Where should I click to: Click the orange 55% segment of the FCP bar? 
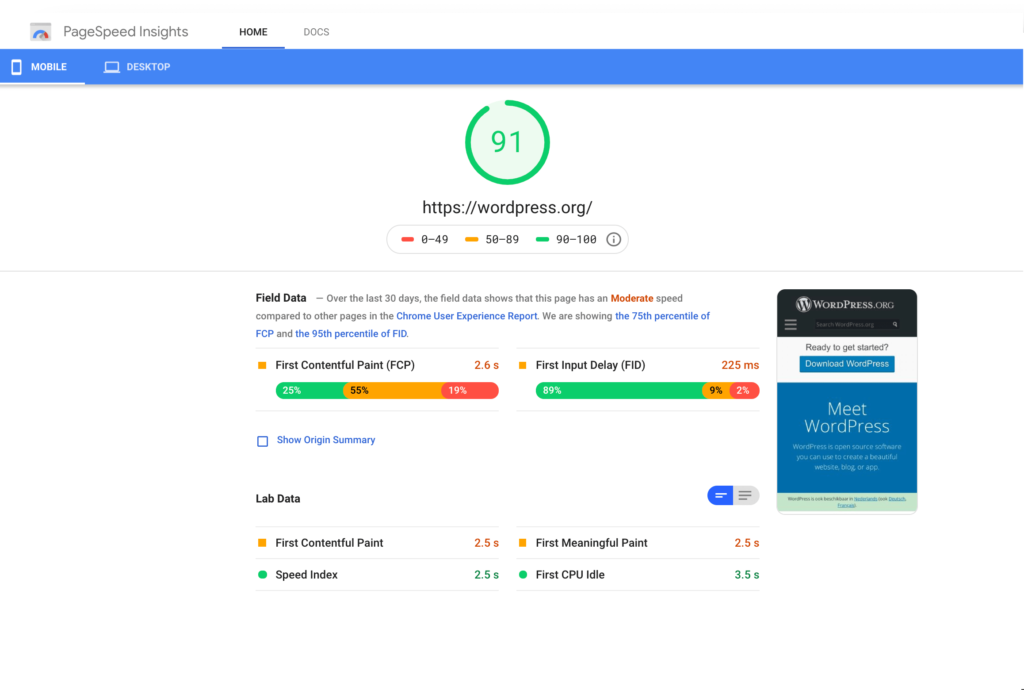click(x=392, y=391)
